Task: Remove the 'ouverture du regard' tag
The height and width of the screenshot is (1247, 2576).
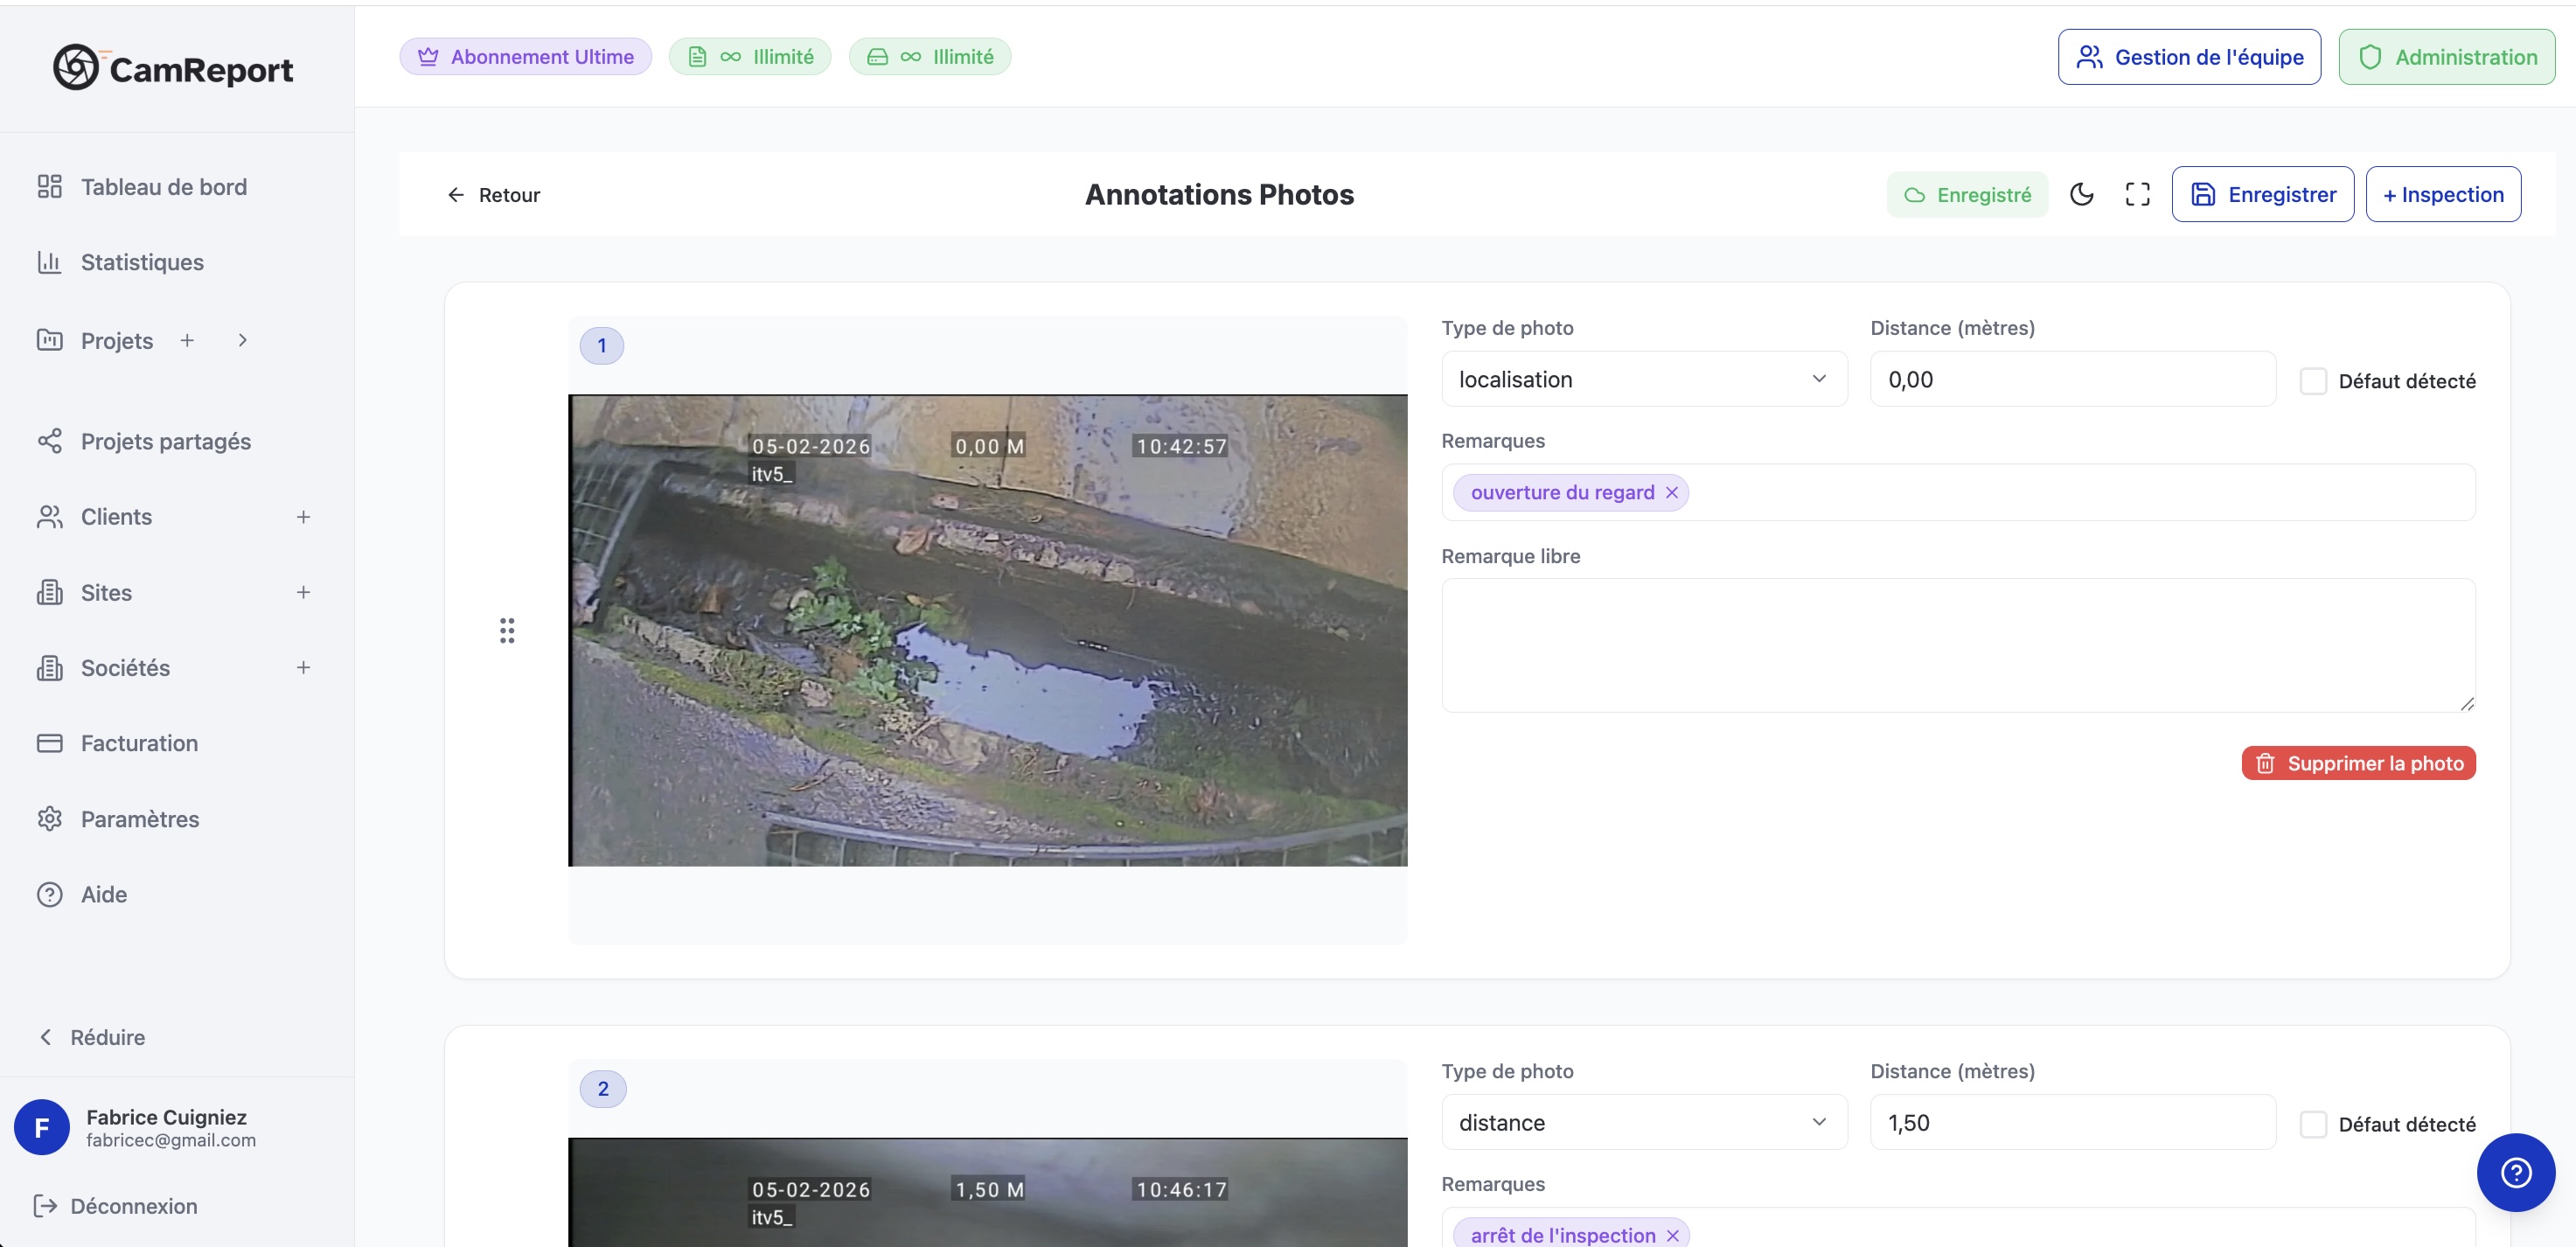Action: [1671, 492]
